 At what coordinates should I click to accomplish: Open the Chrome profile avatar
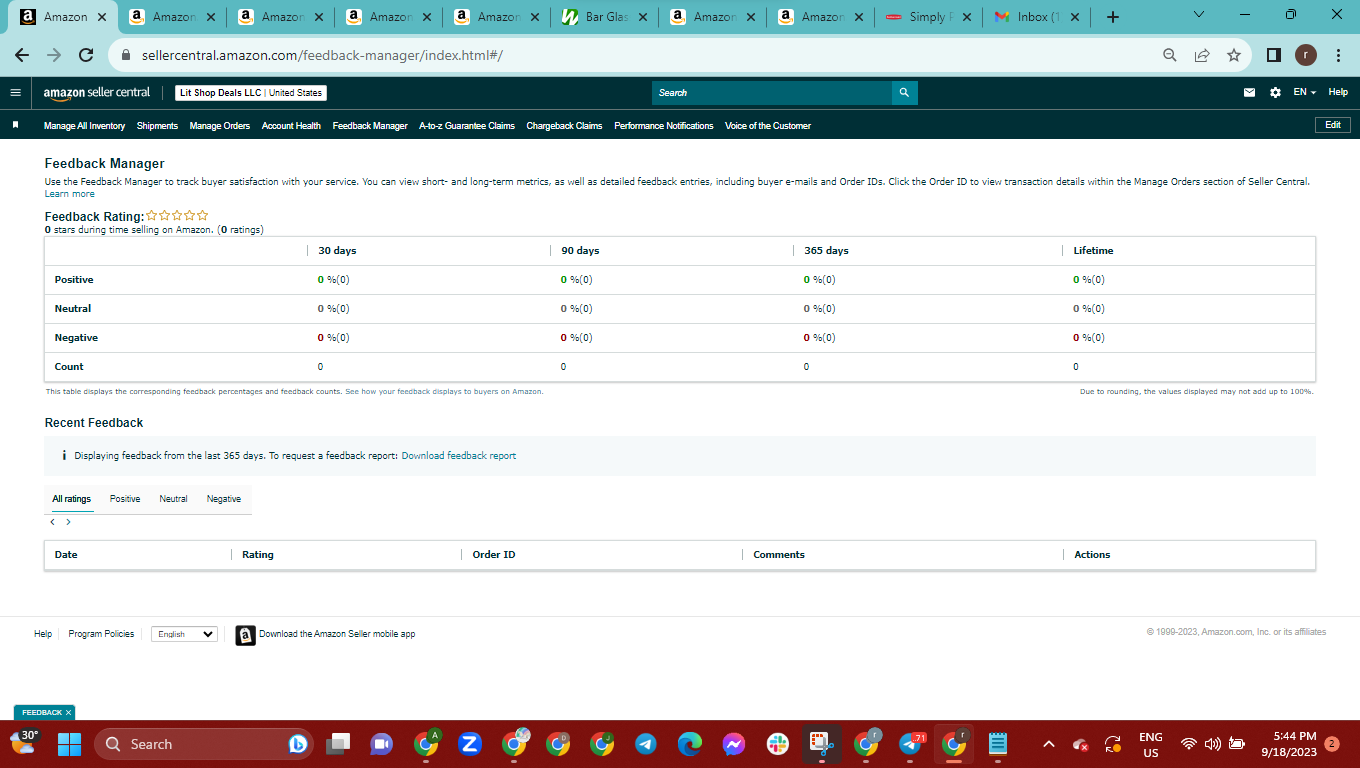tap(1306, 56)
